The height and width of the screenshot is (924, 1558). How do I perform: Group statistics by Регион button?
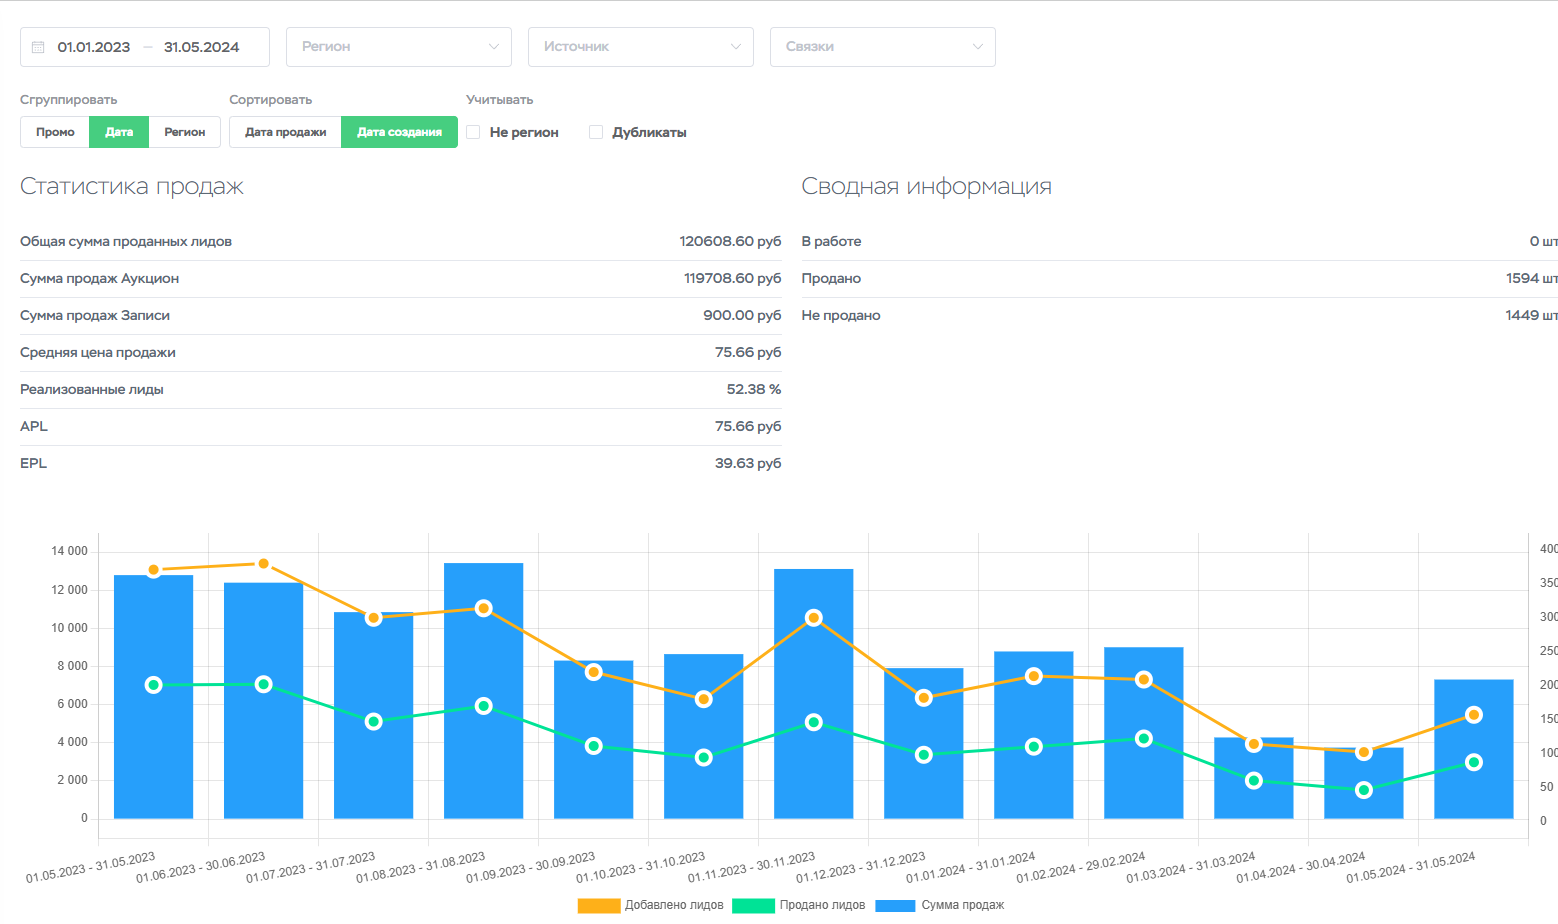pos(185,132)
